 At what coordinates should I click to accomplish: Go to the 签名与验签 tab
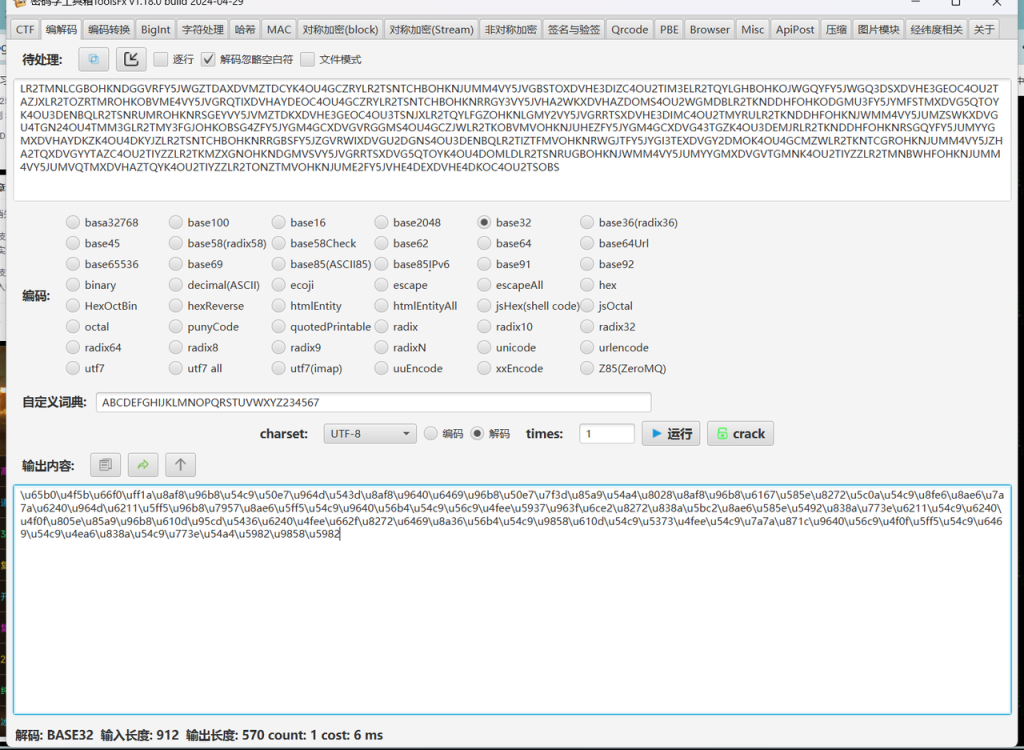tap(574, 29)
